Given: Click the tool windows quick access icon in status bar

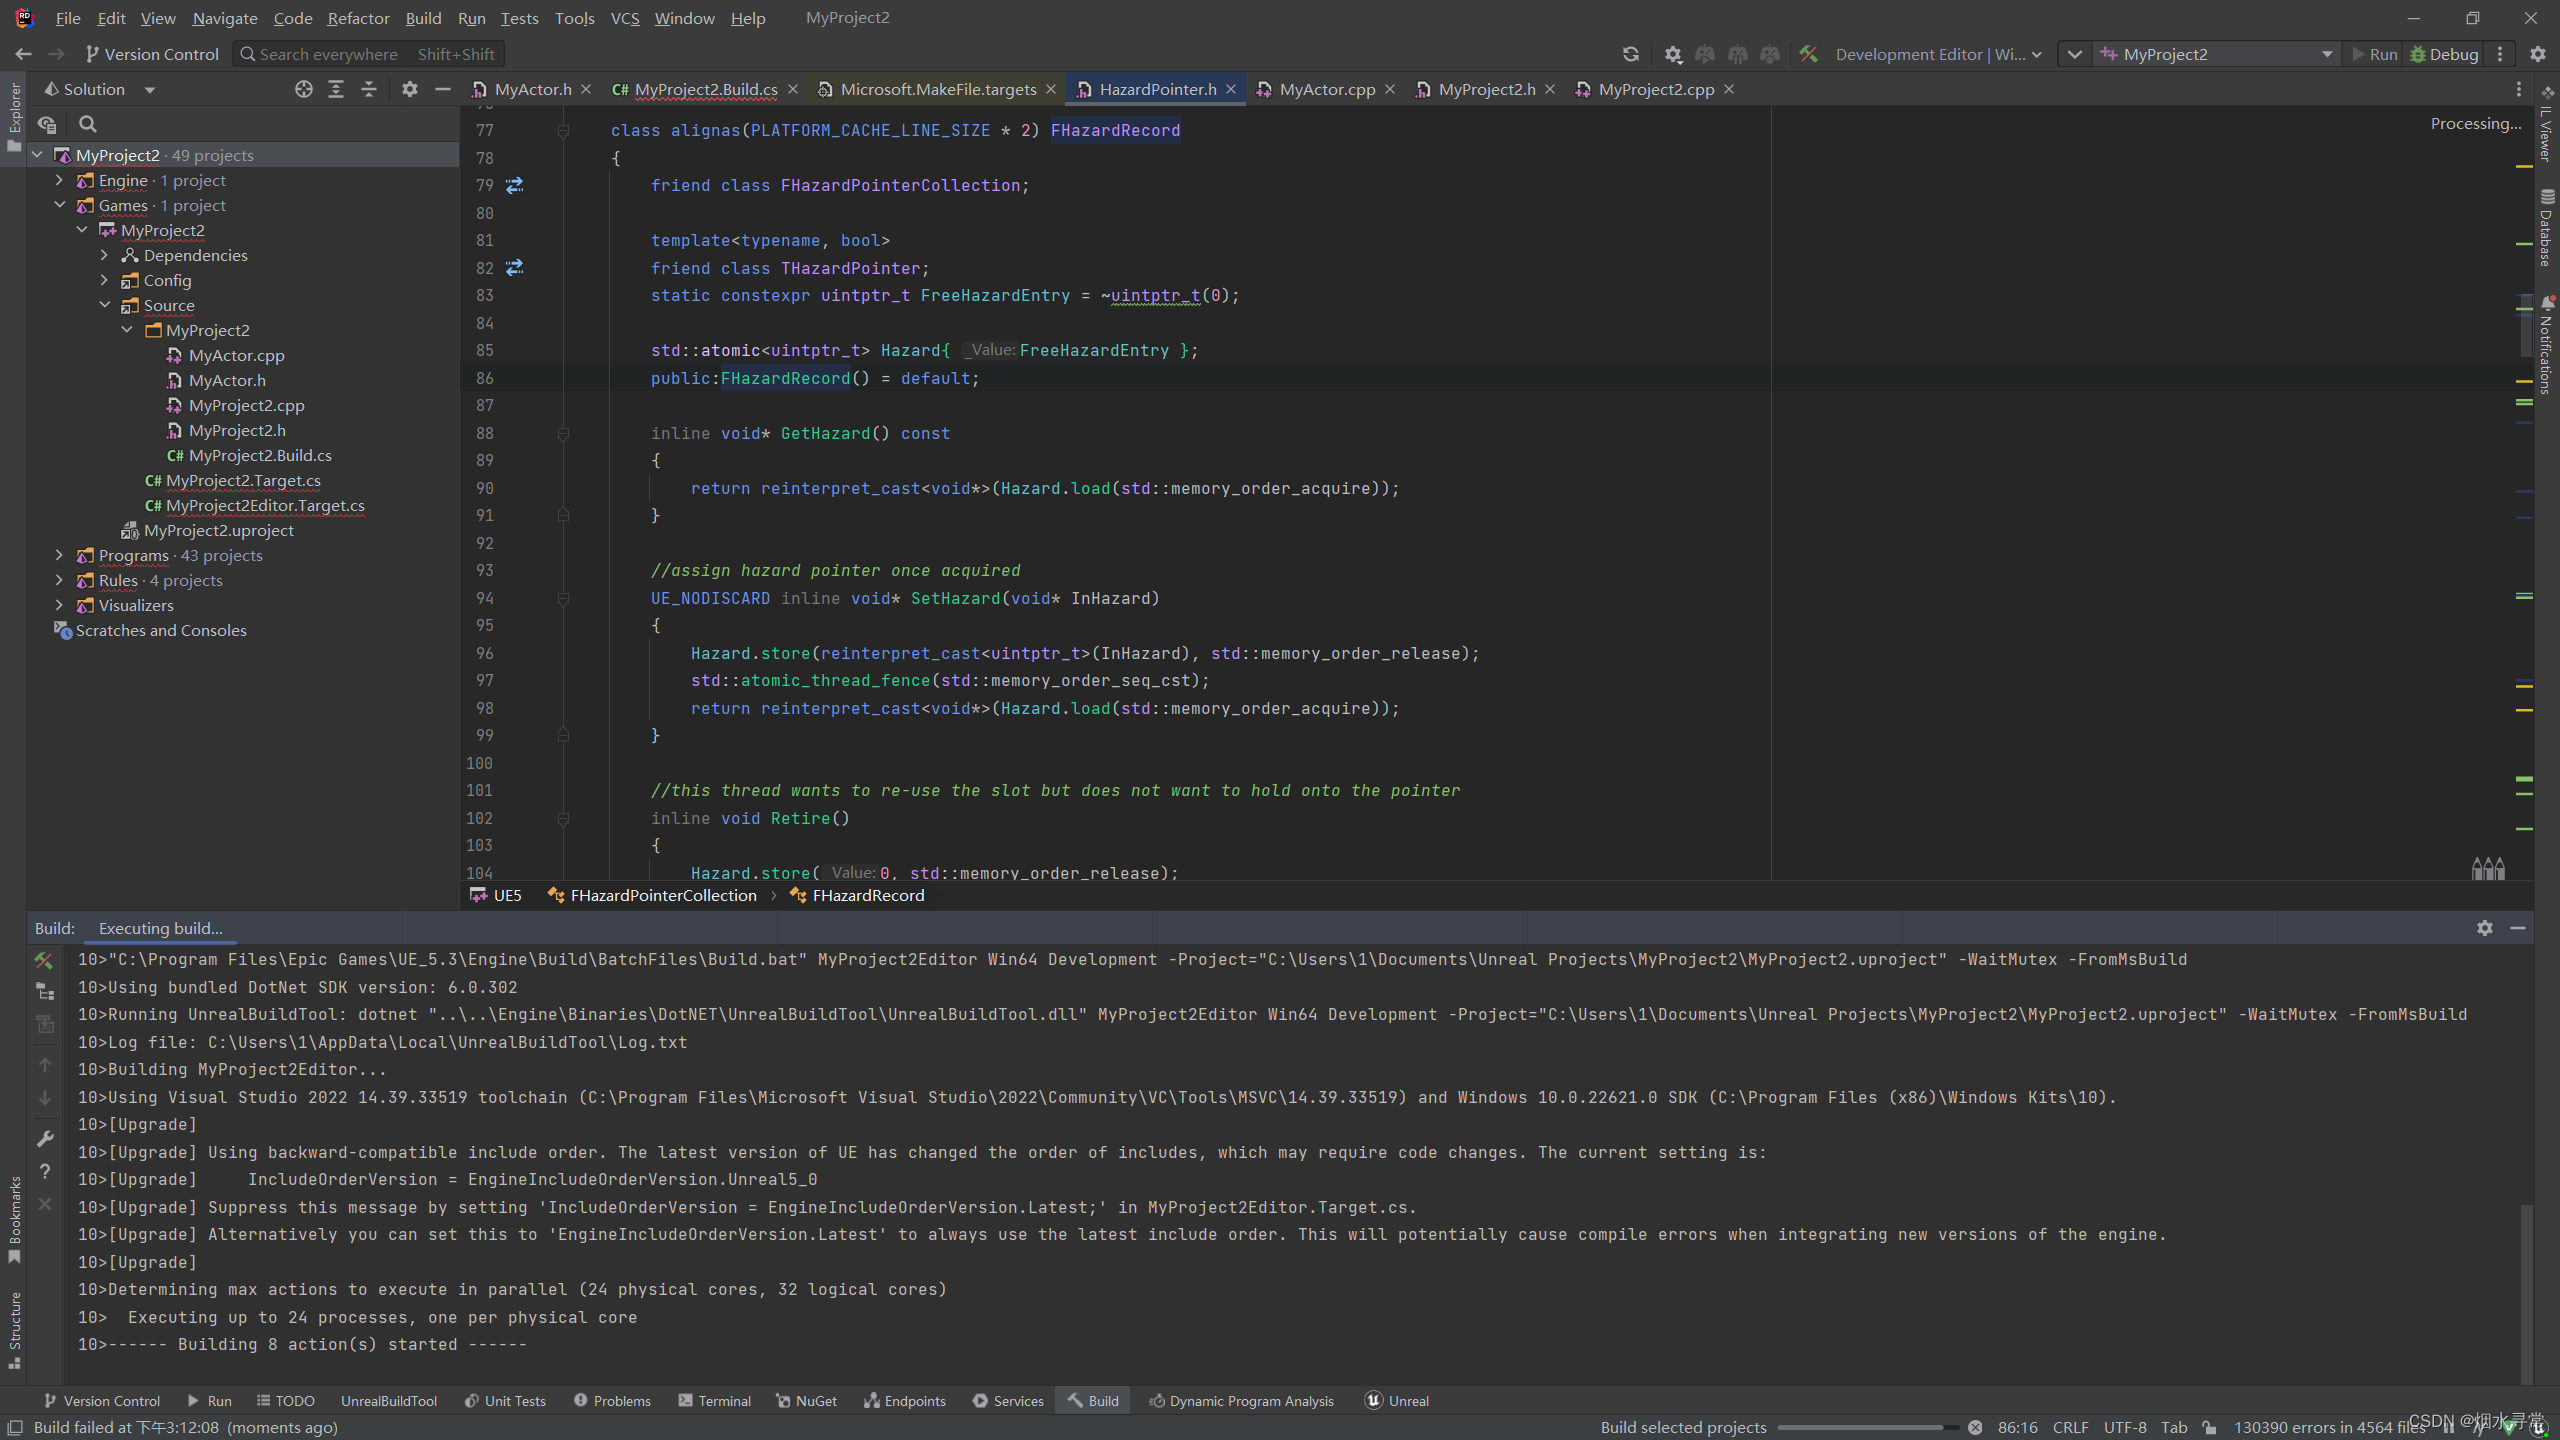Looking at the screenshot, I should coord(15,1427).
